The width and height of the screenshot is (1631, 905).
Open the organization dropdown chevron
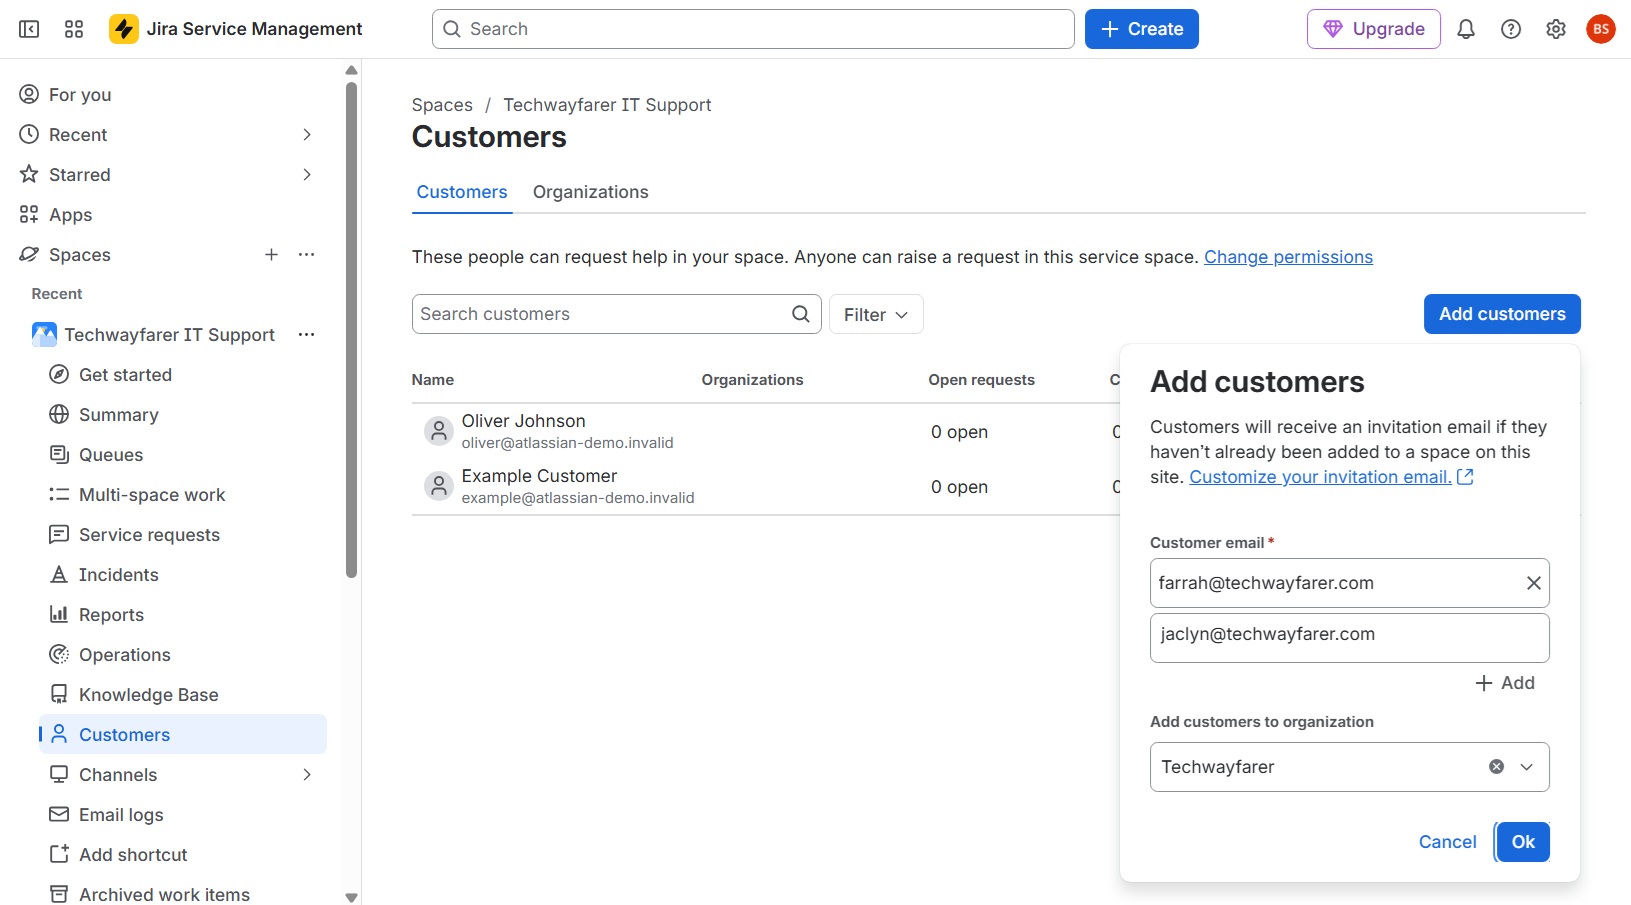click(1527, 767)
